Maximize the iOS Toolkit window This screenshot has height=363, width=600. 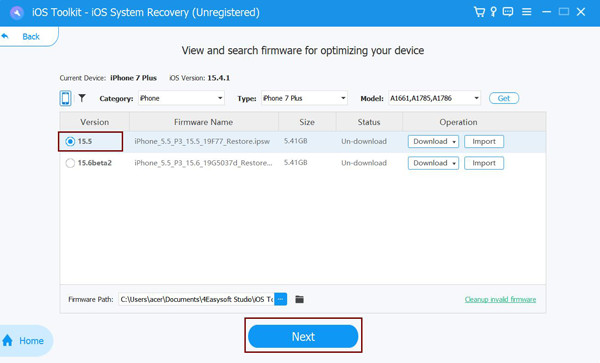pyautogui.click(x=564, y=12)
